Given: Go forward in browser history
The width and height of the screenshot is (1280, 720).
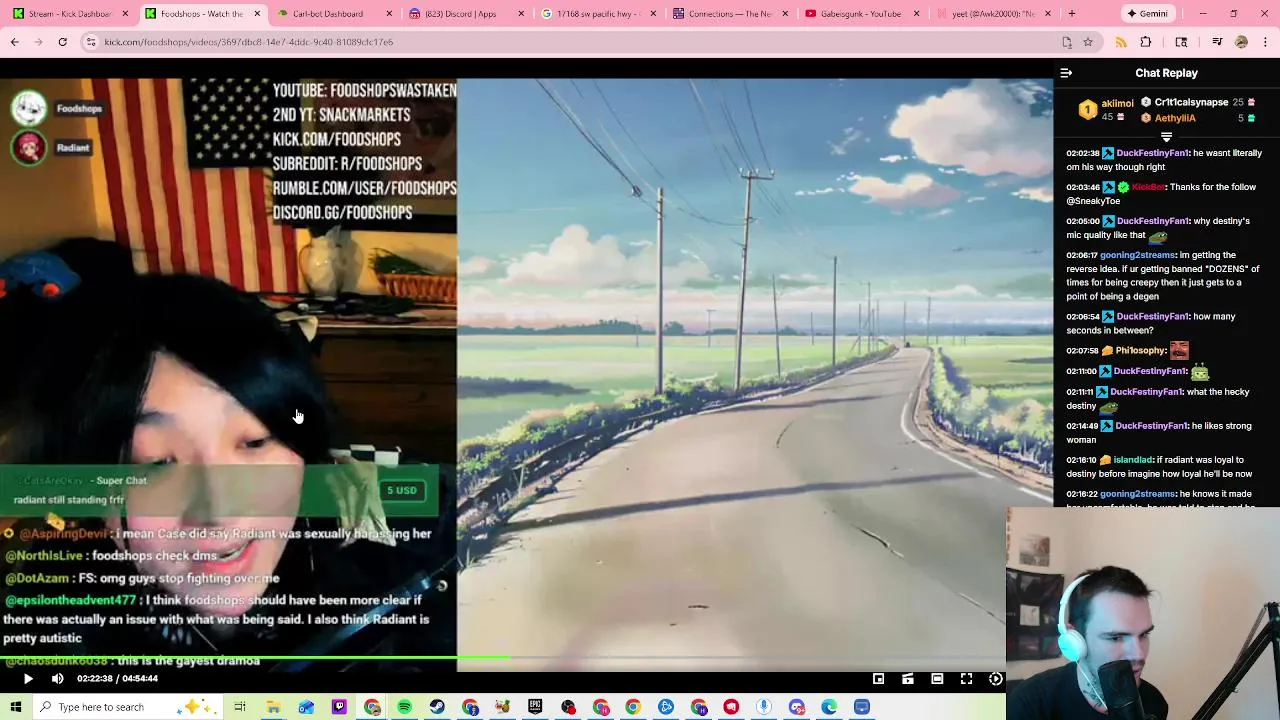Looking at the screenshot, I should point(38,42).
